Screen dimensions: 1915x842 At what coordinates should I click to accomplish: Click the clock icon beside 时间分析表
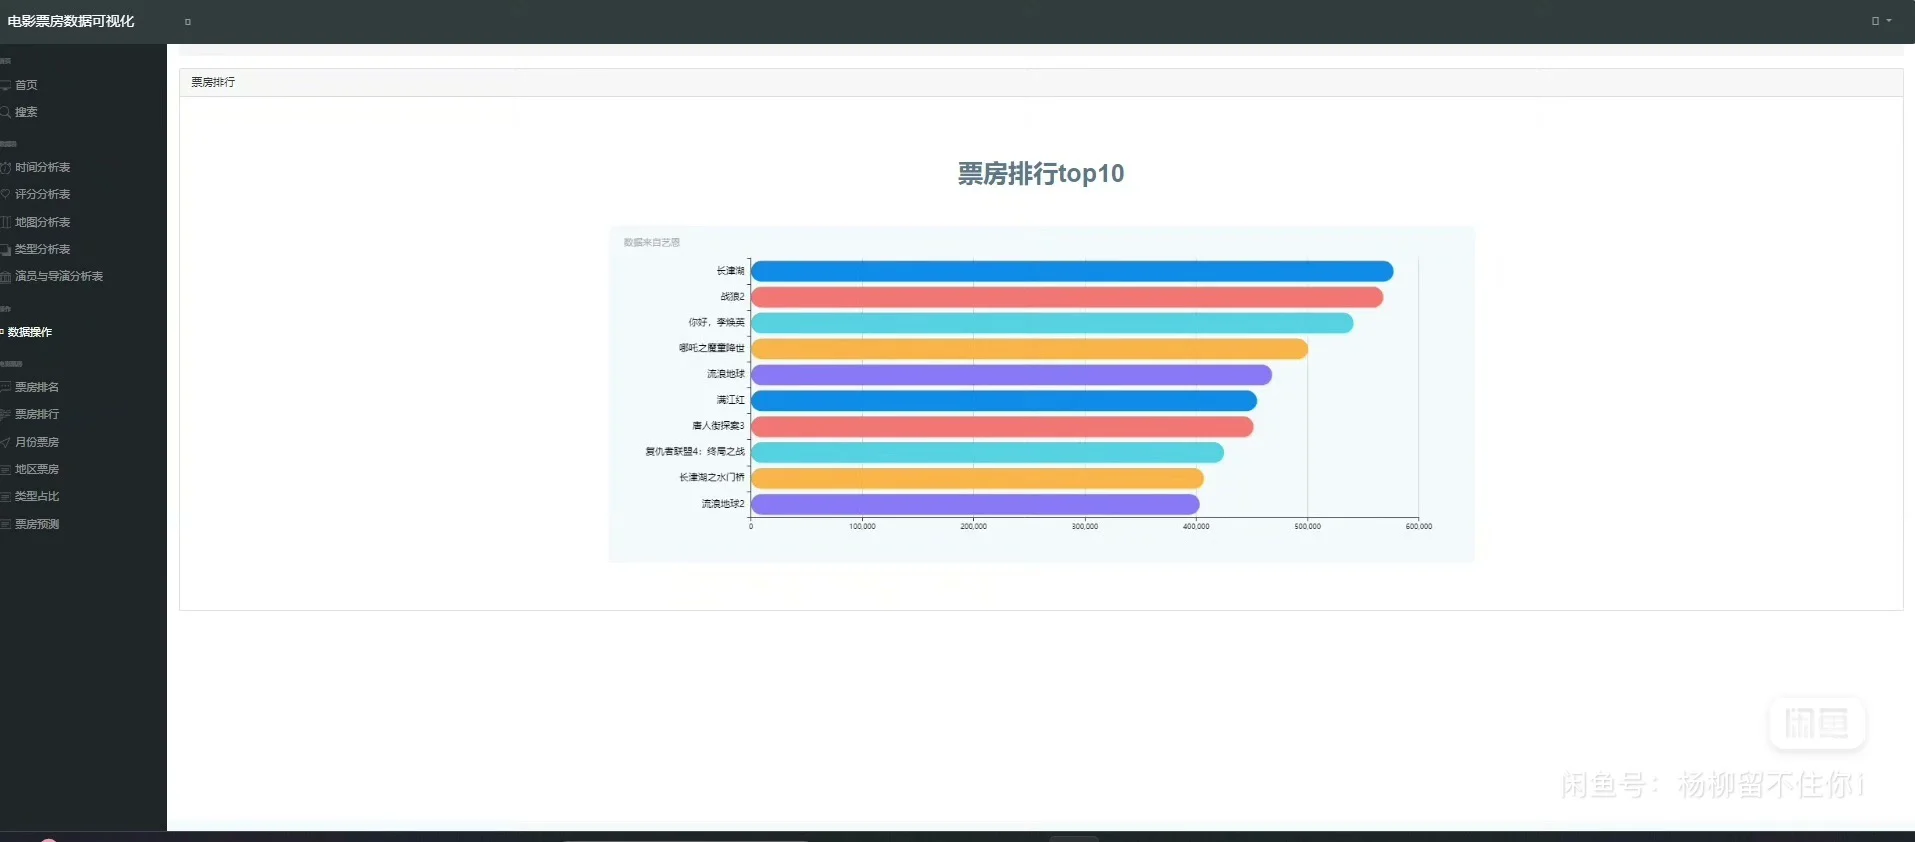[5, 167]
